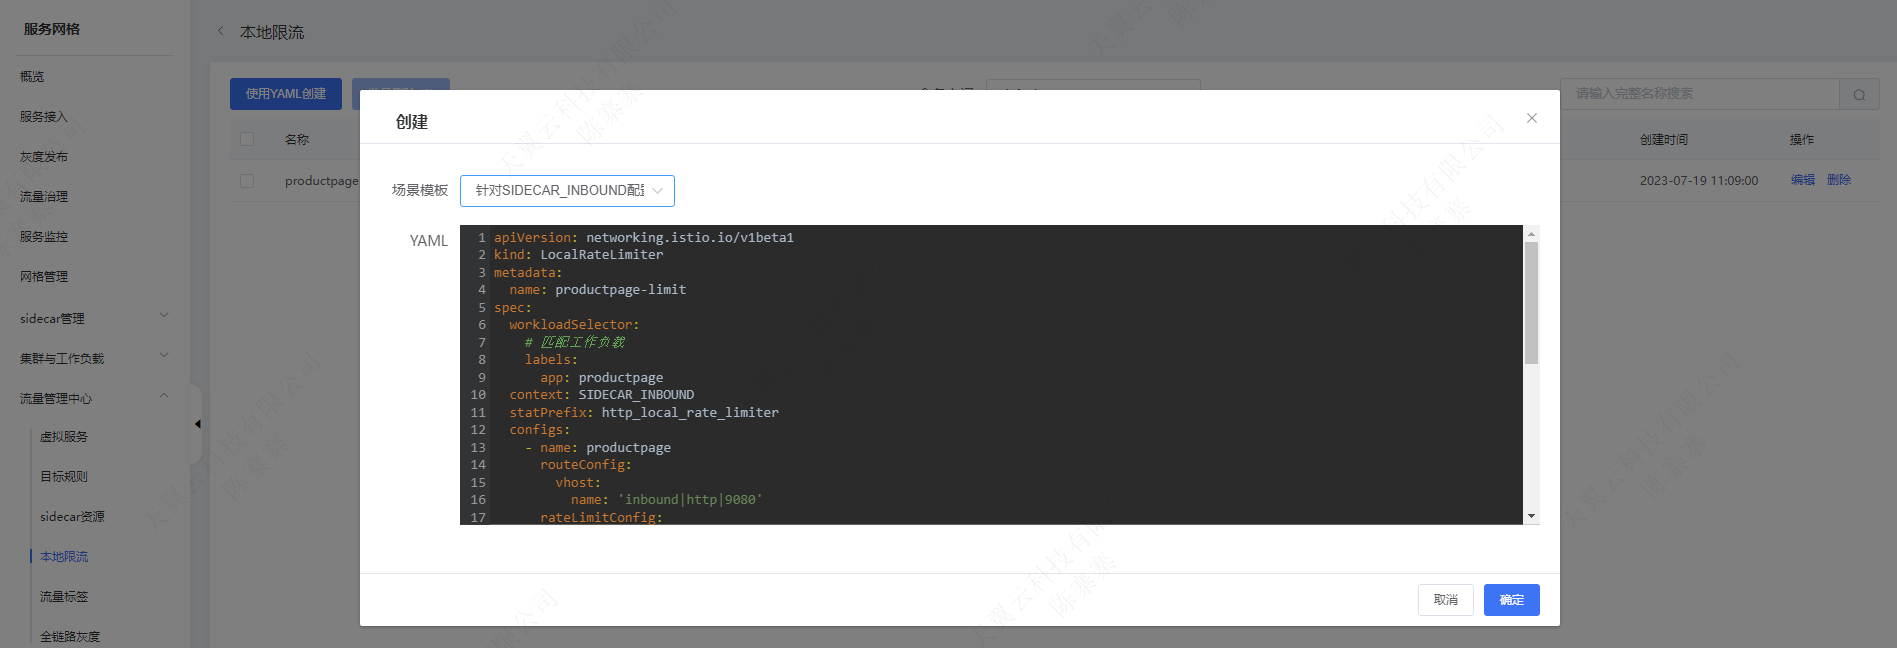Click the search magnifier icon
Viewport: 1897px width, 648px height.
click(1858, 95)
